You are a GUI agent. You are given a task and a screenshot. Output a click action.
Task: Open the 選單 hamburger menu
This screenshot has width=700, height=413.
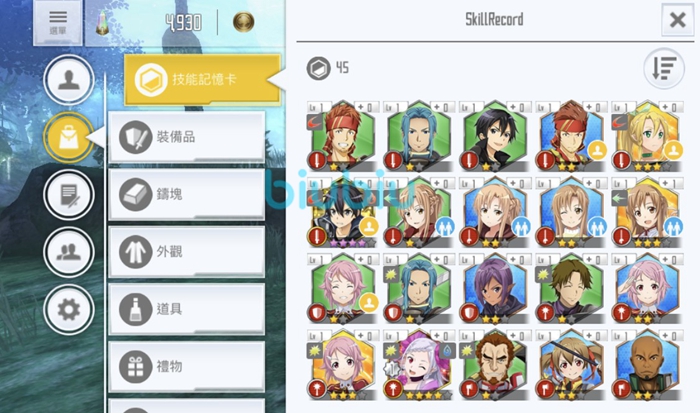[58, 22]
